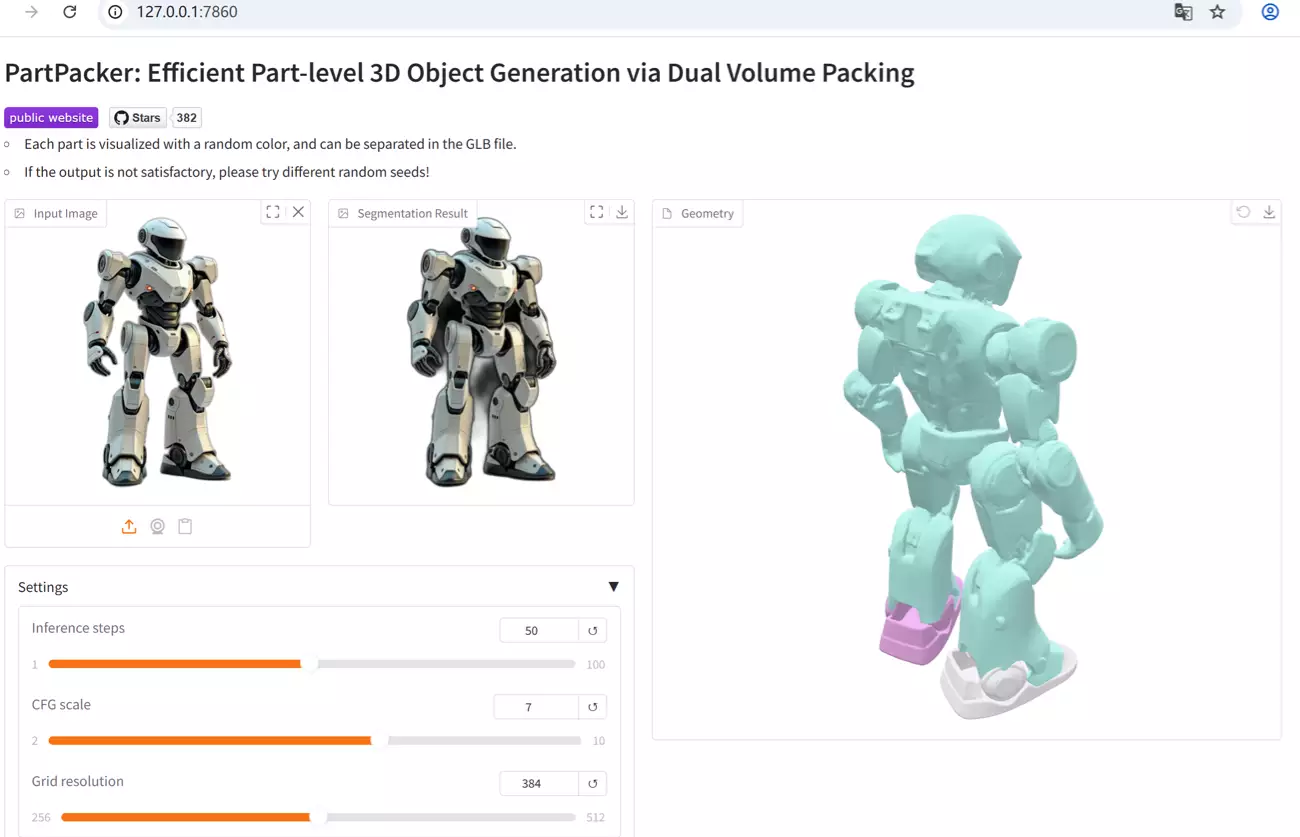1300x837 pixels.
Task: Click the 382 star count badge
Action: pos(187,117)
